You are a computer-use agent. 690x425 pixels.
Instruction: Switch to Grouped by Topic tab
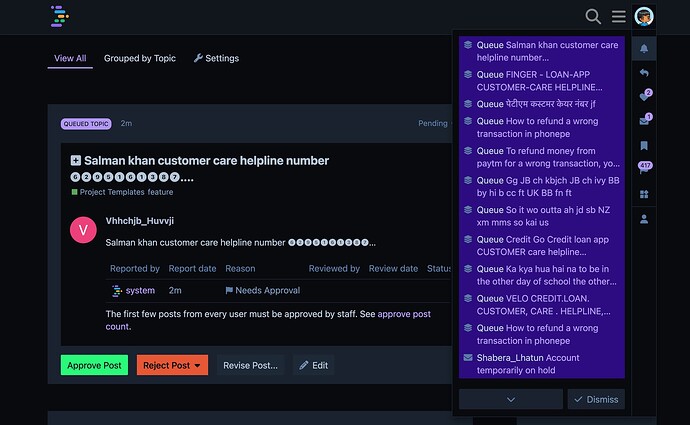point(139,58)
